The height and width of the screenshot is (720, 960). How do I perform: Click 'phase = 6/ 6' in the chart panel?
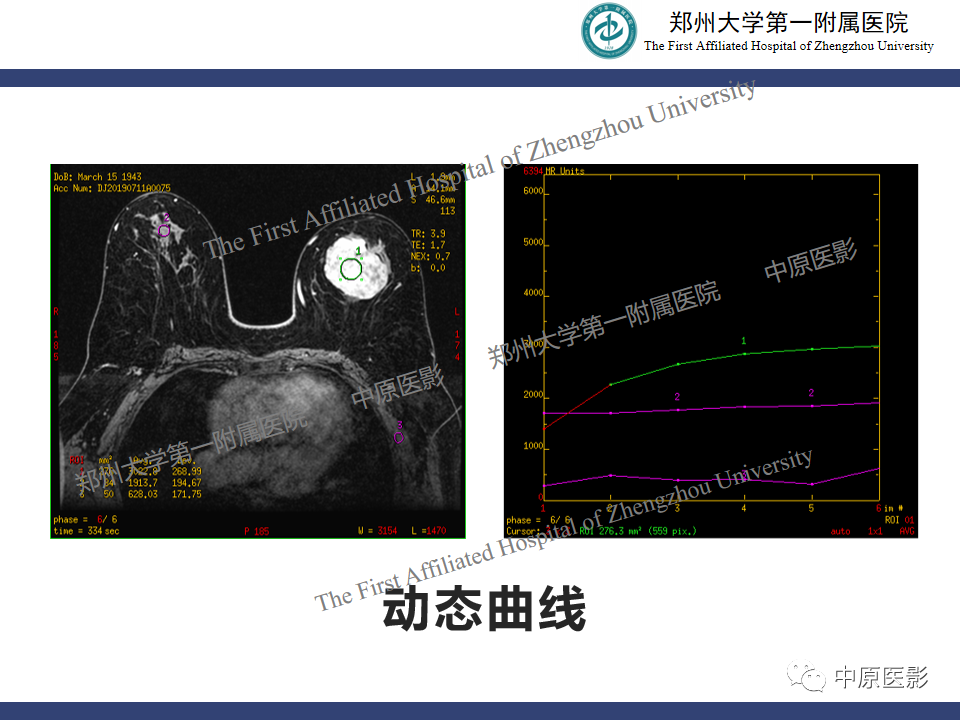(538, 520)
